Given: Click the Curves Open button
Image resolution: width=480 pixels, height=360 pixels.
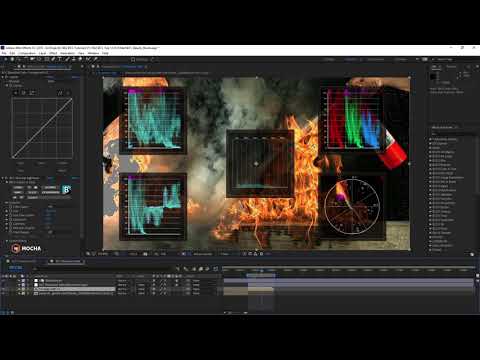Looking at the screenshot, I should (x=21, y=163).
